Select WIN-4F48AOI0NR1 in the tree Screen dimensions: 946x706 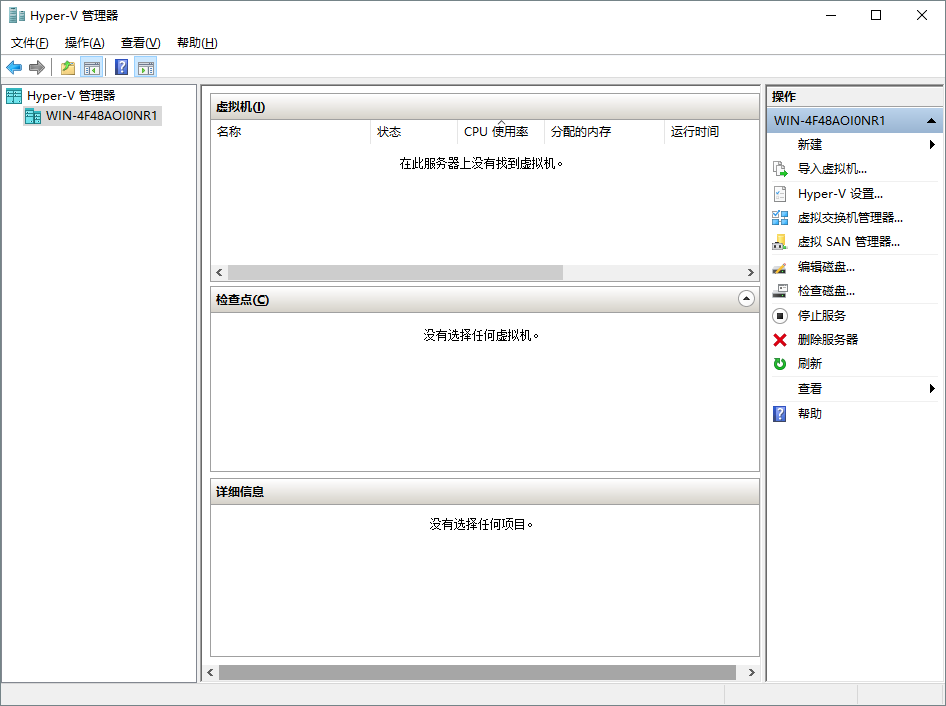pos(101,116)
